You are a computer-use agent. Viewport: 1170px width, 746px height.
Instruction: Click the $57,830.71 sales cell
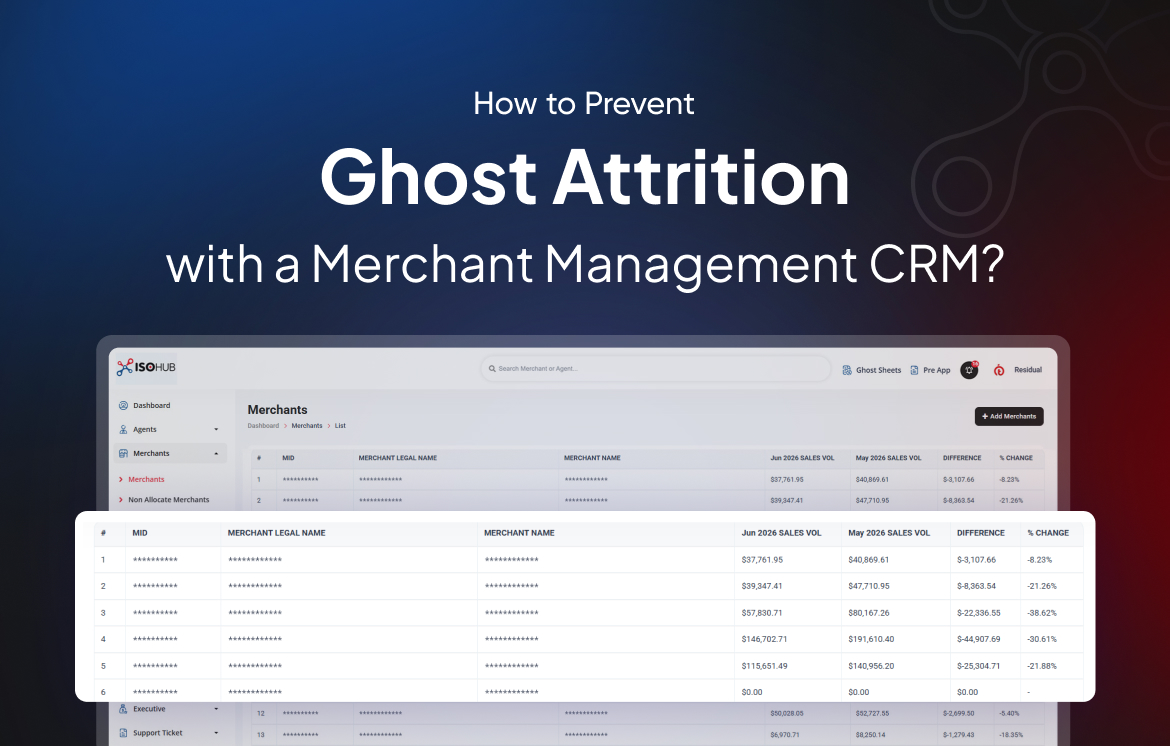point(762,612)
